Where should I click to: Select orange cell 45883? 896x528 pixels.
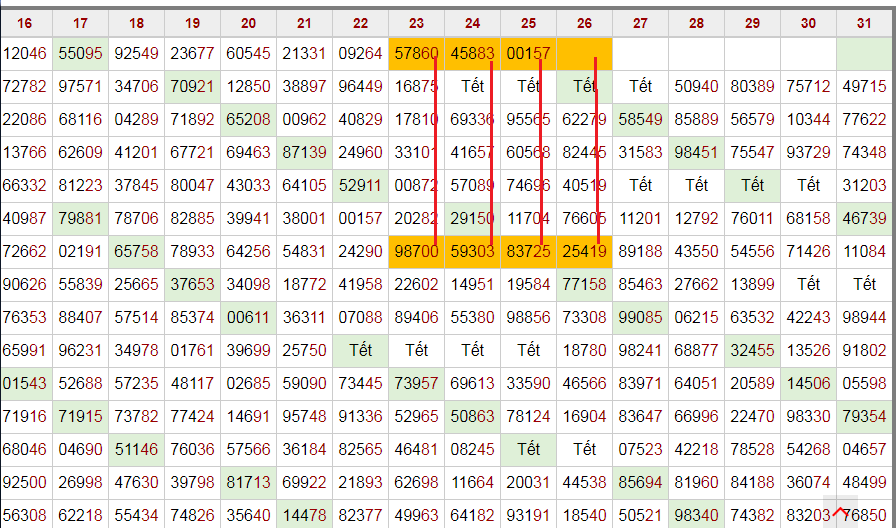coord(473,54)
